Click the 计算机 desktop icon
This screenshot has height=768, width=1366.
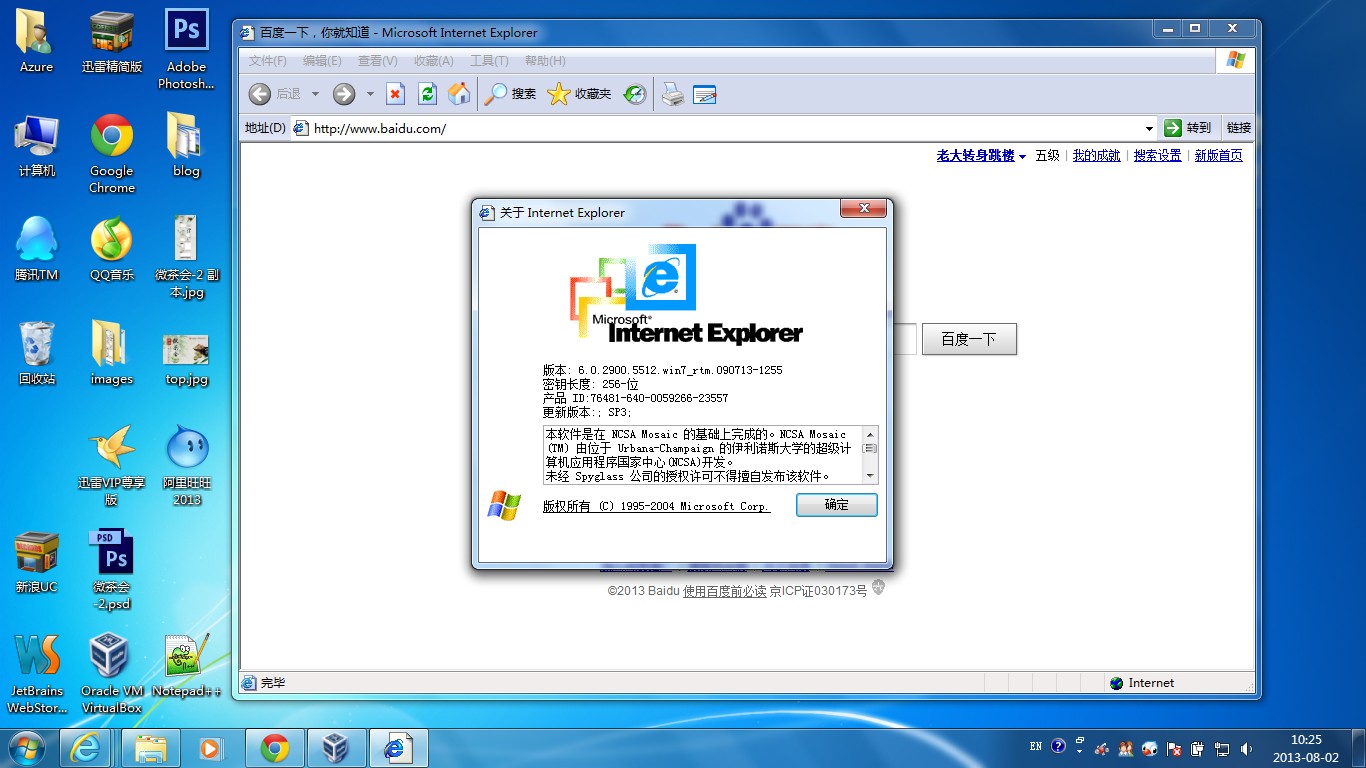coord(37,145)
